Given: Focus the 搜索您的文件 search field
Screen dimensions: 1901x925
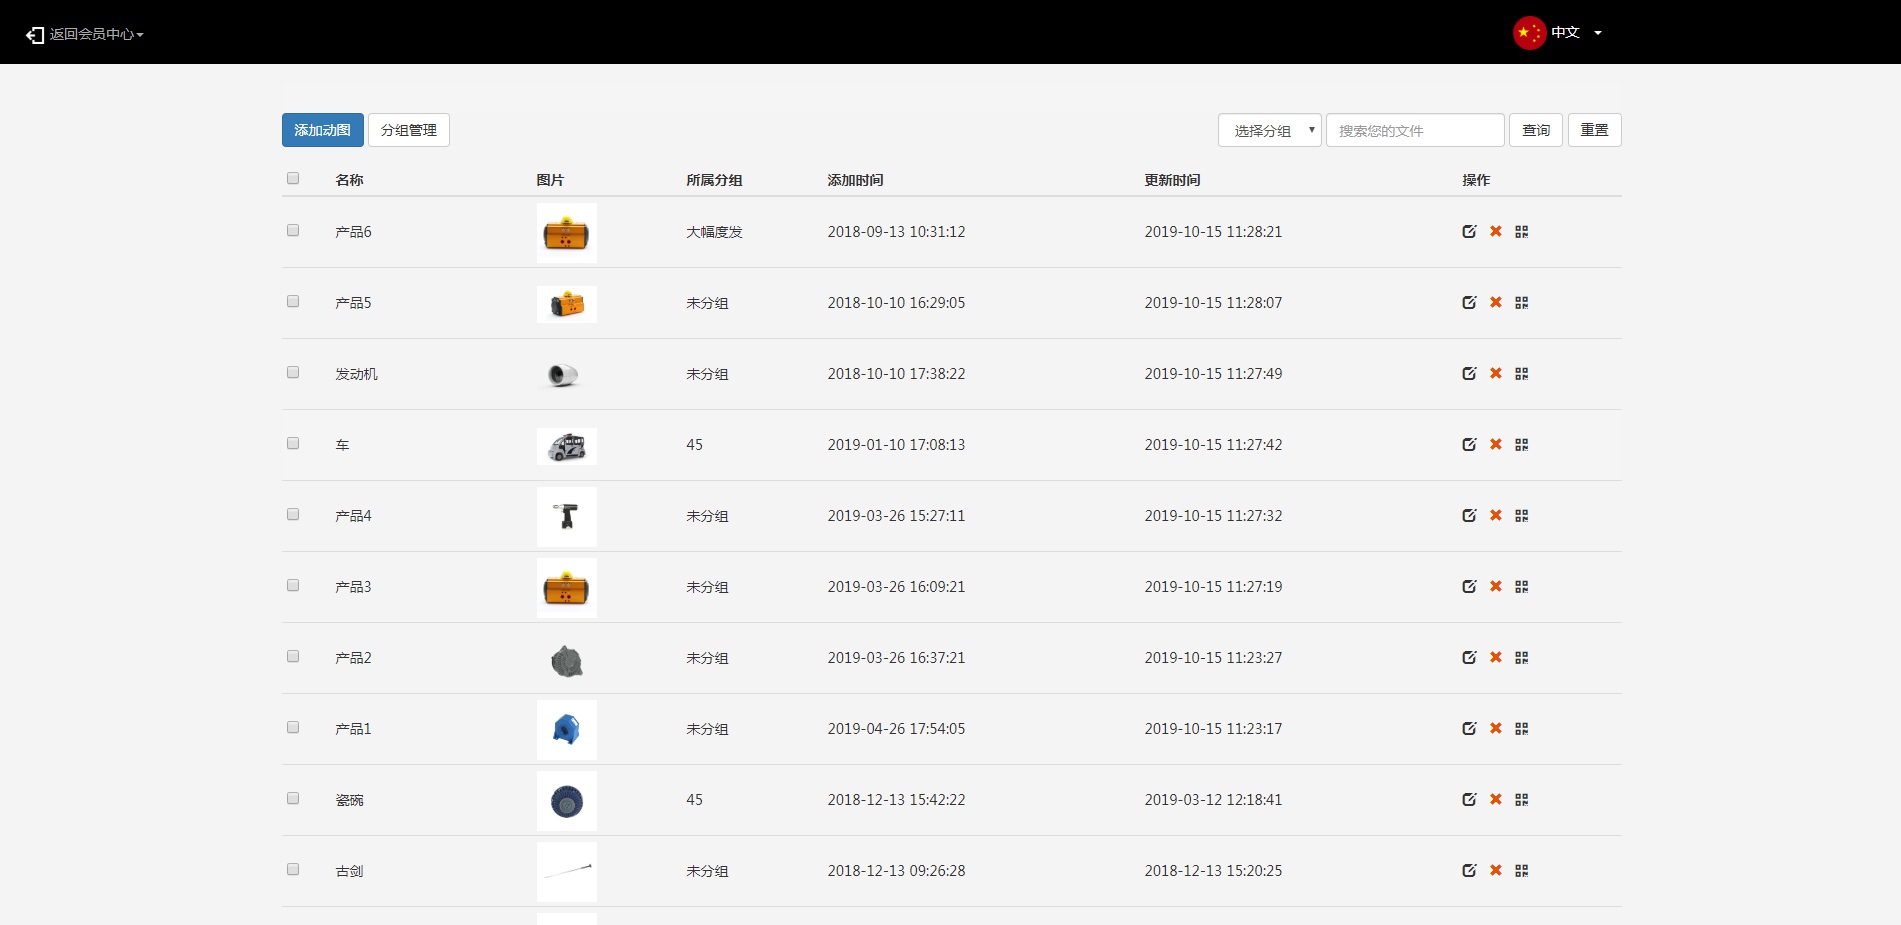Looking at the screenshot, I should (x=1414, y=131).
